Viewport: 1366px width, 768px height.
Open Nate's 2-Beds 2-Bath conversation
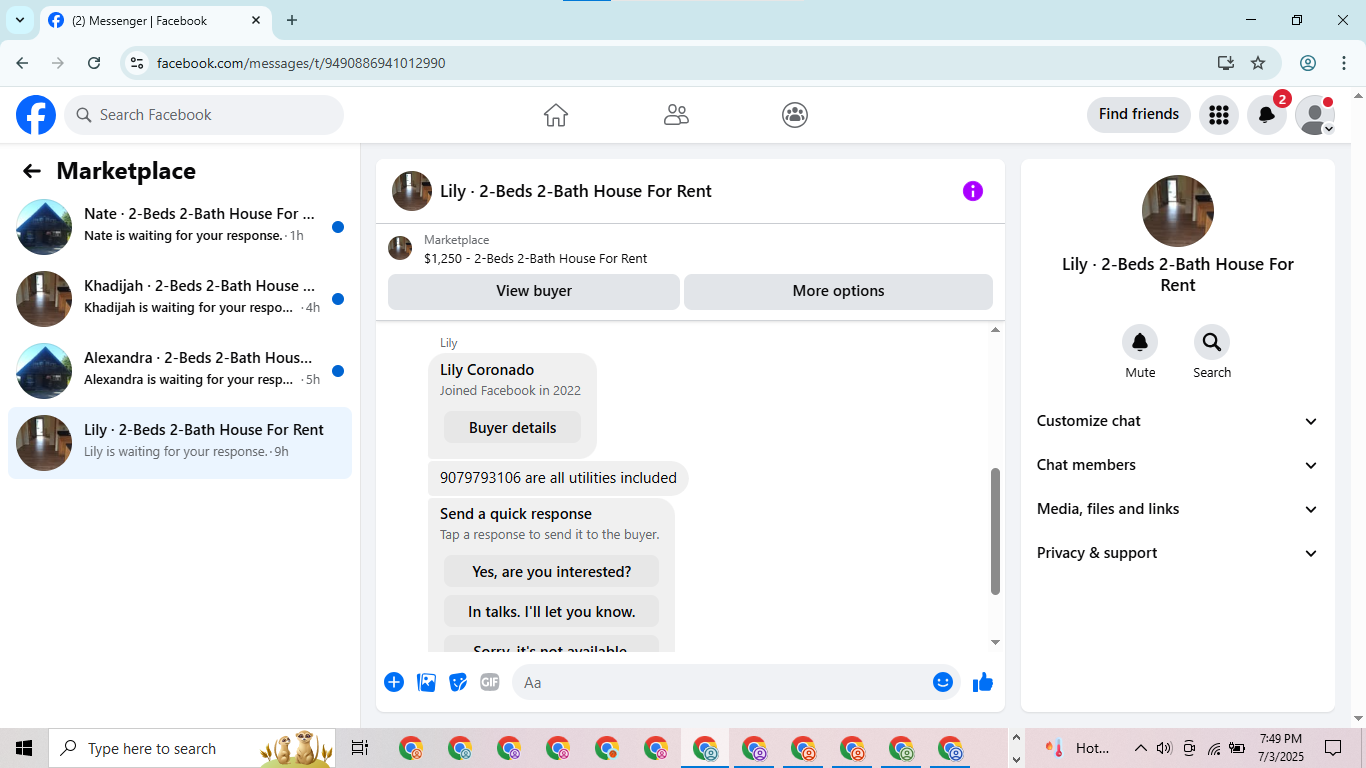point(180,227)
